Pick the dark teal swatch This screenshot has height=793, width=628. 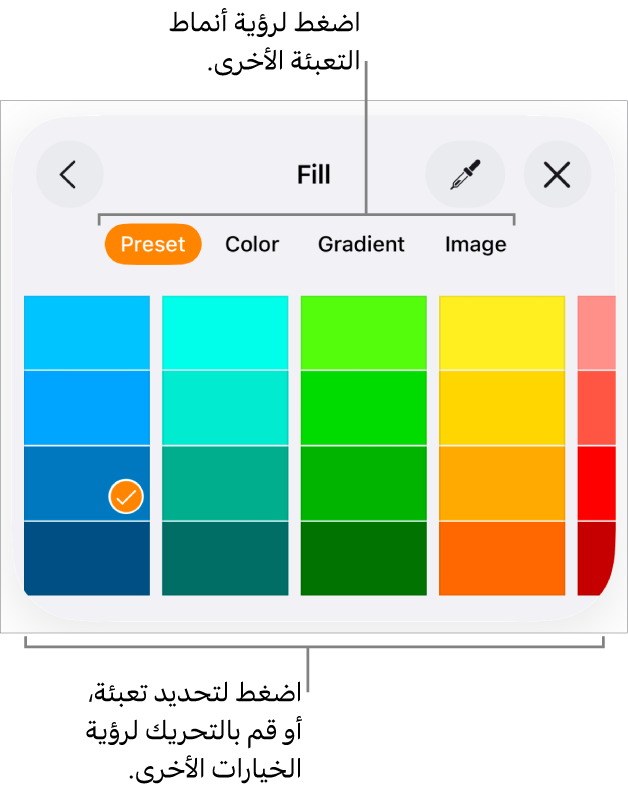pyautogui.click(x=225, y=558)
